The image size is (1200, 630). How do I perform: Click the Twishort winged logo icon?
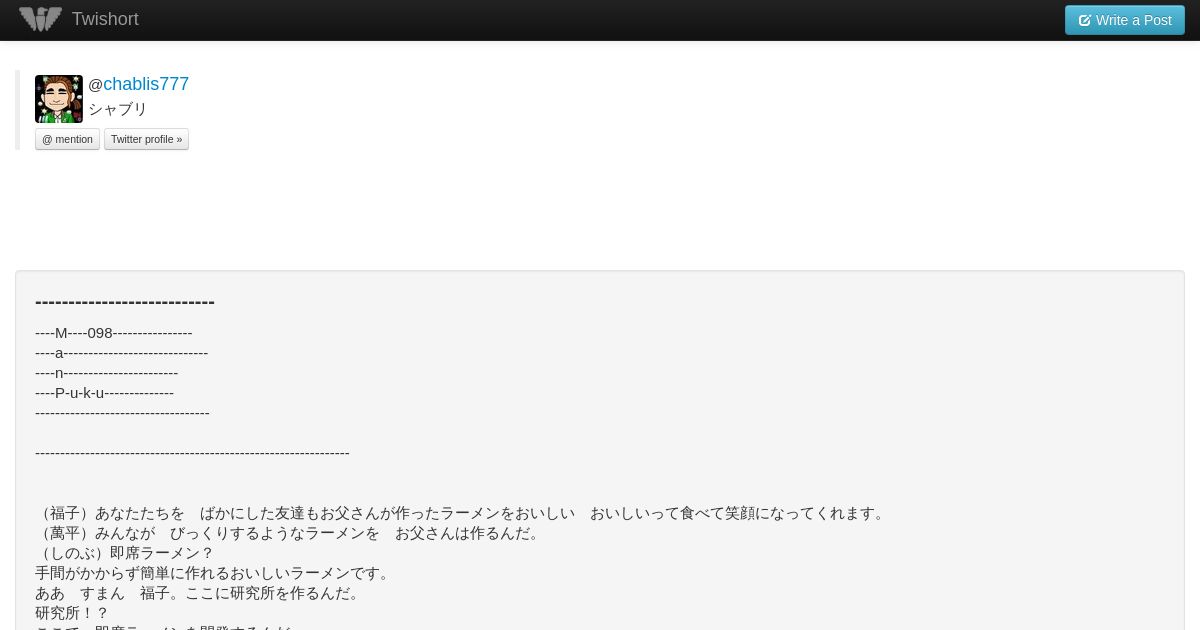click(x=40, y=19)
